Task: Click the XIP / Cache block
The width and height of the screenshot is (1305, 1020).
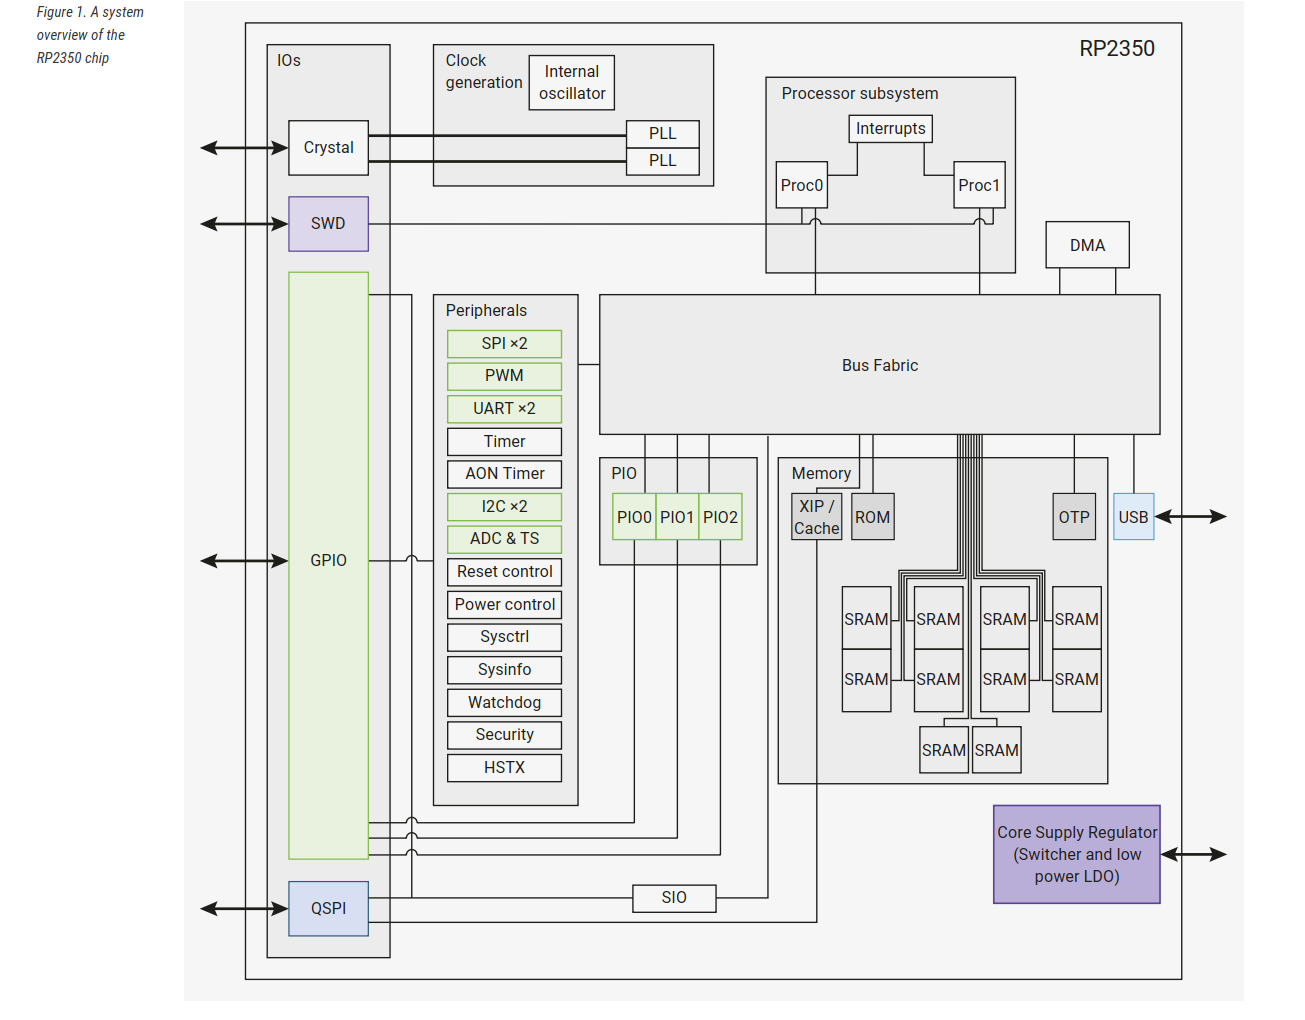Action: [816, 517]
